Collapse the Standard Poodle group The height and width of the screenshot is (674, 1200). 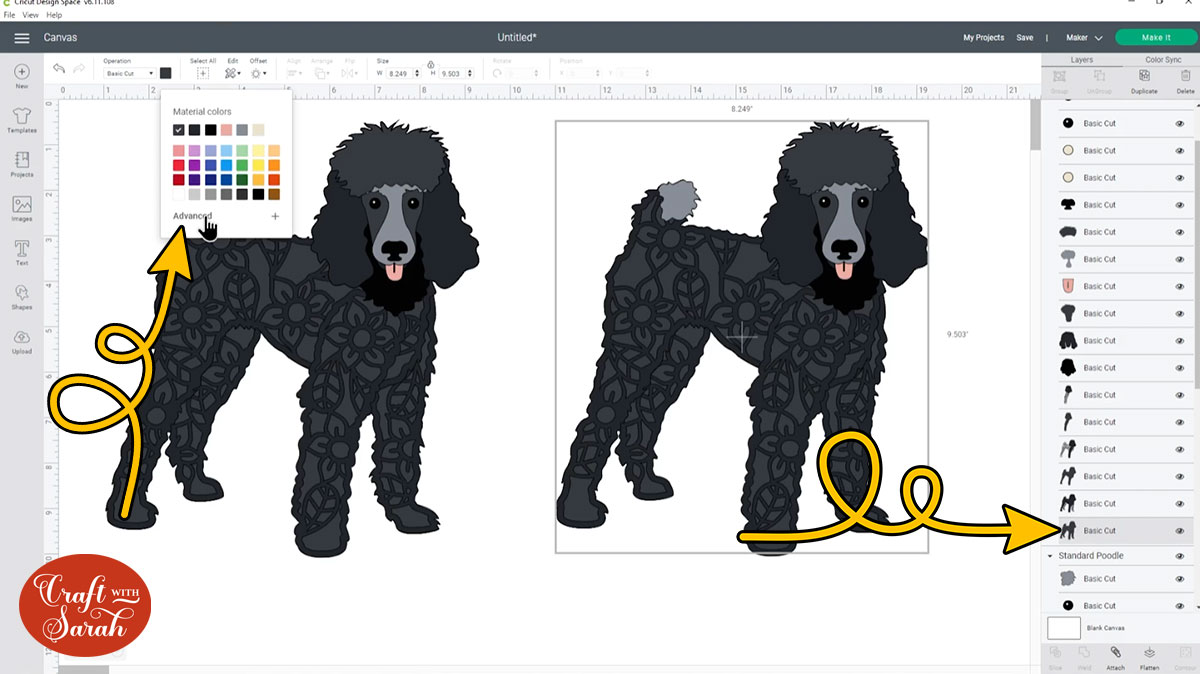click(1050, 556)
